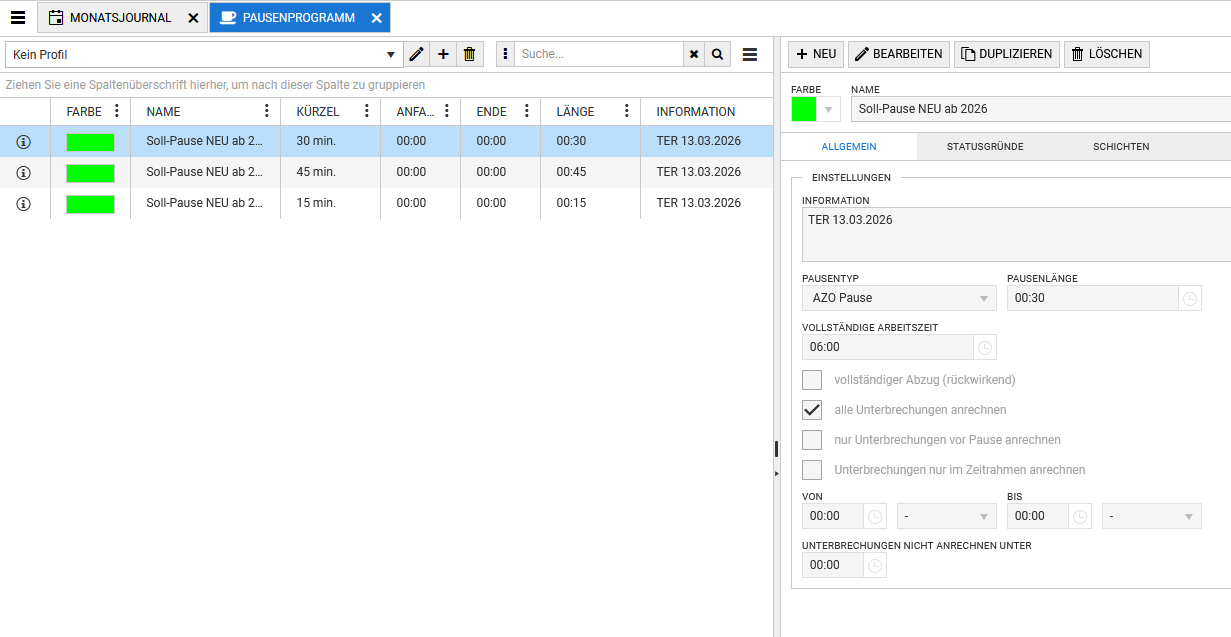This screenshot has width=1231, height=637.
Task: Delete profile using the trash icon
Action: click(470, 54)
